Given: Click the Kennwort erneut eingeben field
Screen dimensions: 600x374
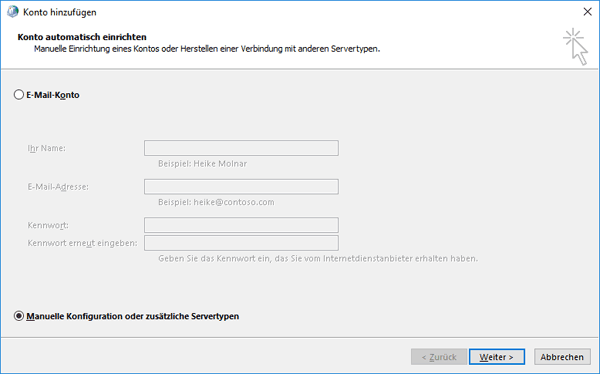Looking at the screenshot, I should (x=241, y=243).
